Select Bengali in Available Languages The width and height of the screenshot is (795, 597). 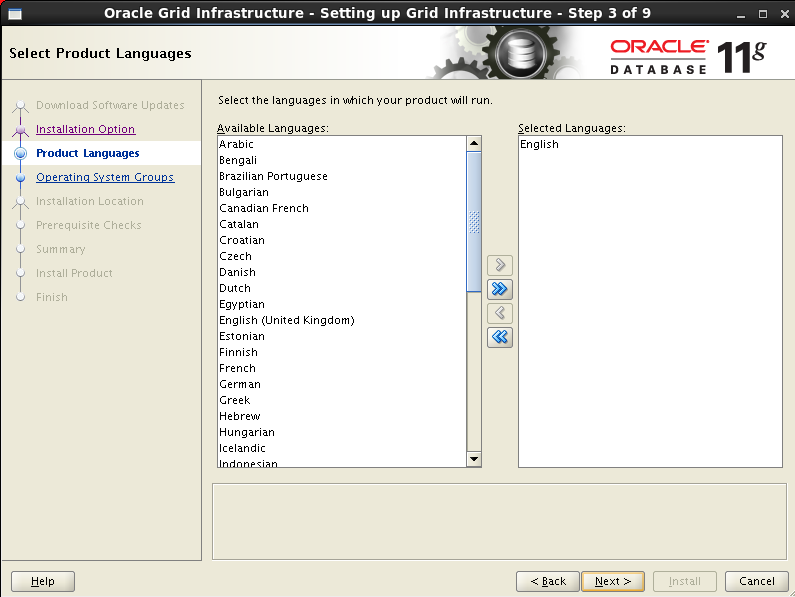341,160
